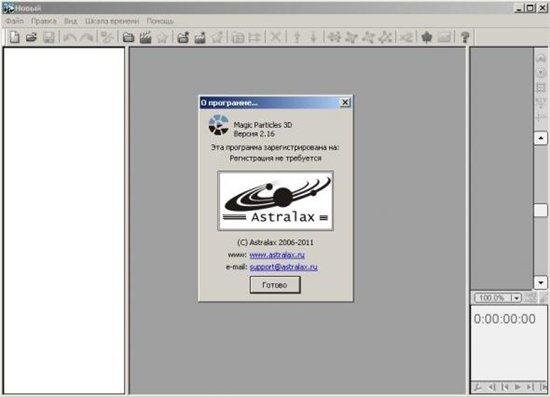
Task: Click the redo arrow toolbar icon
Action: pos(86,37)
